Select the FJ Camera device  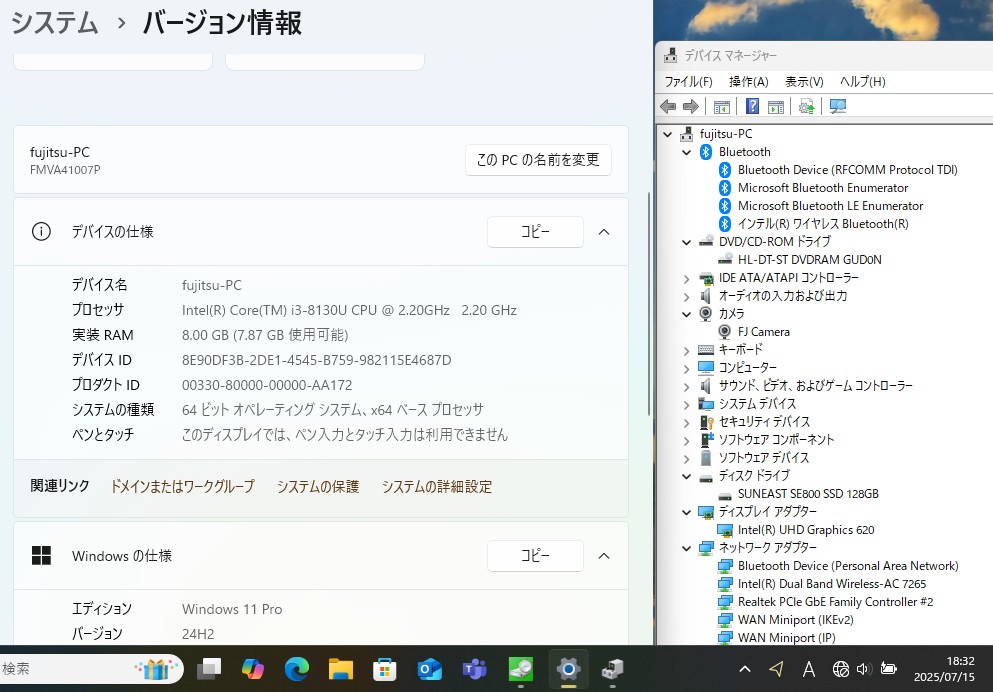(x=764, y=332)
